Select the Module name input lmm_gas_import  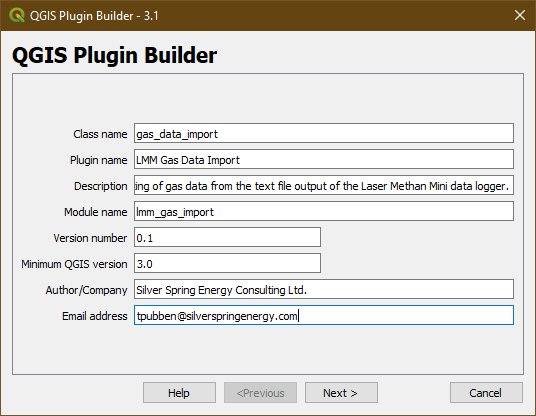324,211
